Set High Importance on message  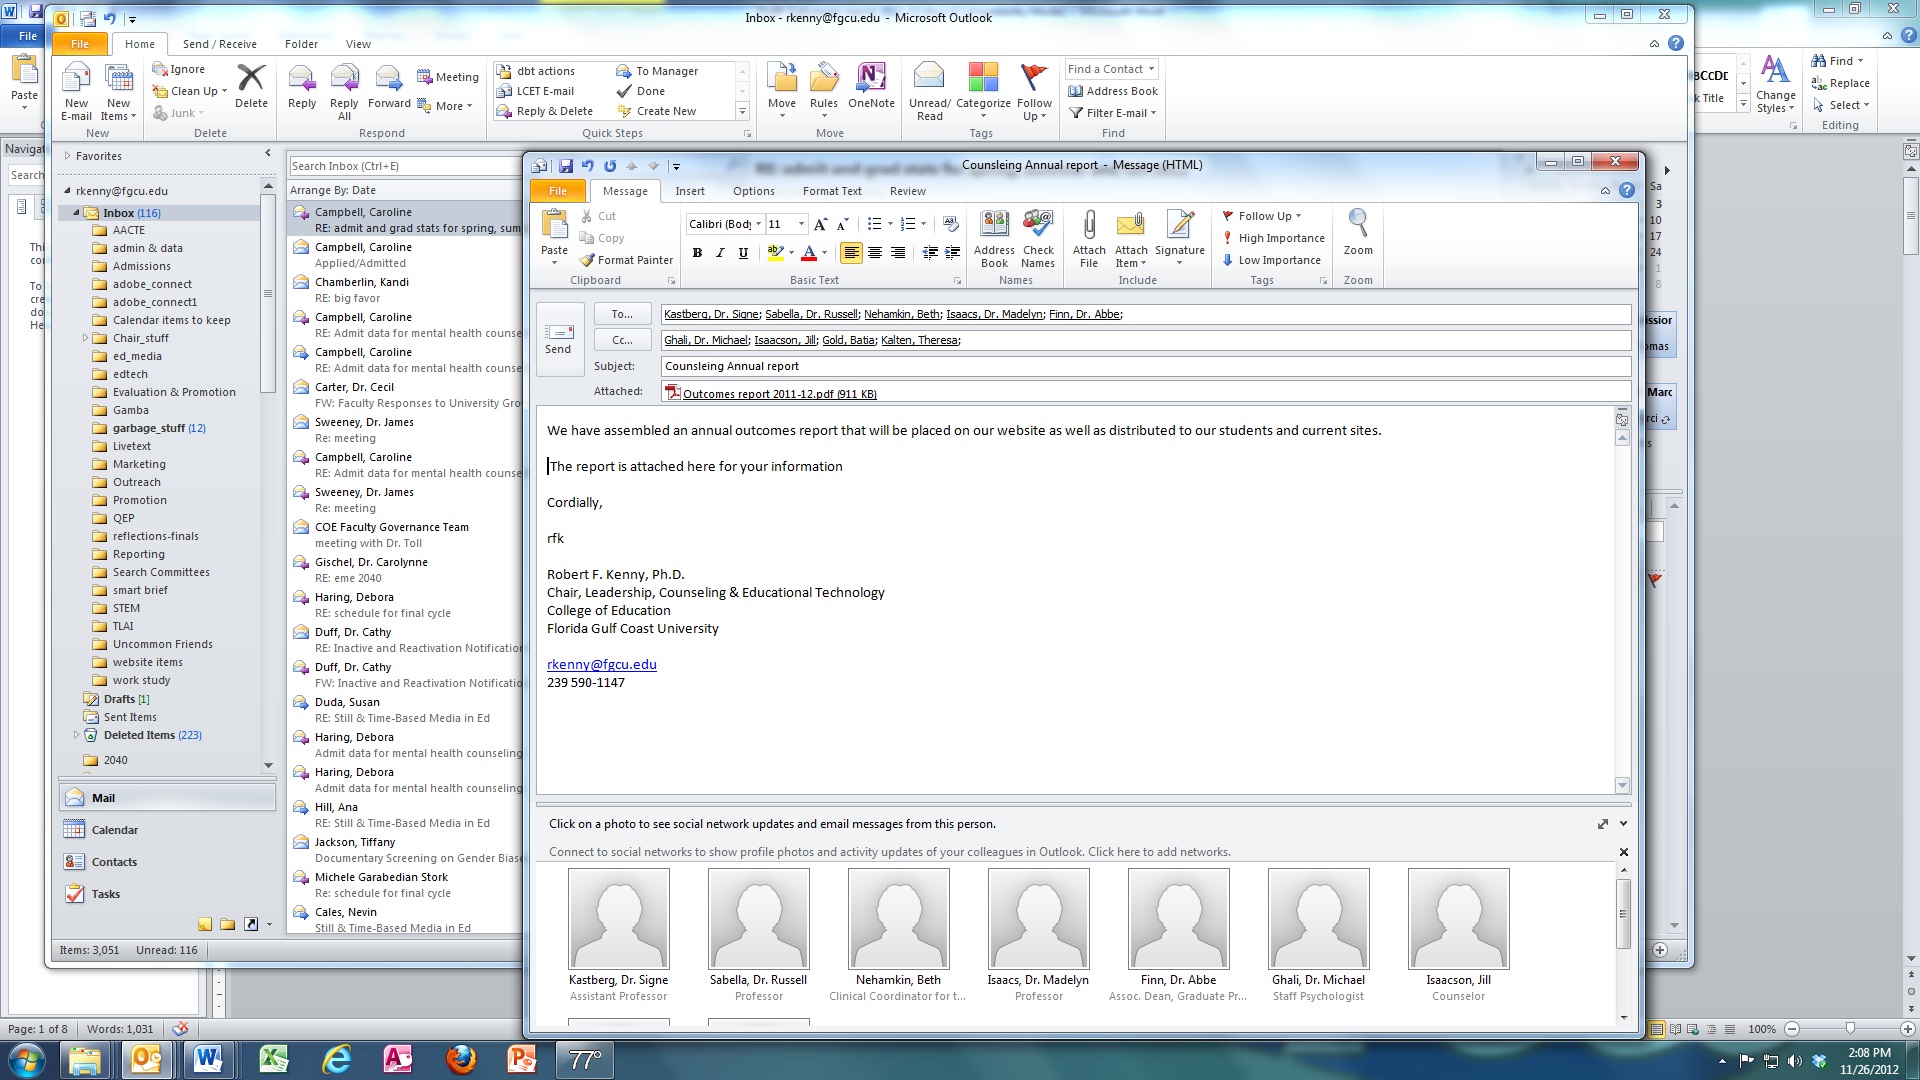(1273, 238)
